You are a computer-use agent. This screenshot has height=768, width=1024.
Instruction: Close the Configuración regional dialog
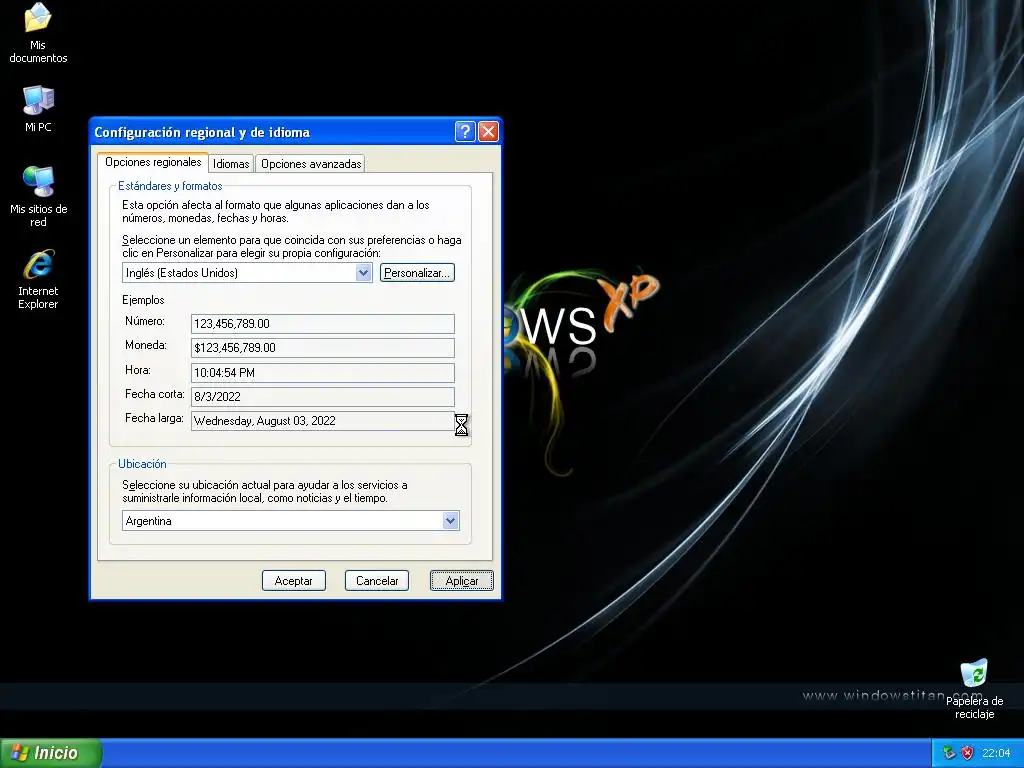488,132
